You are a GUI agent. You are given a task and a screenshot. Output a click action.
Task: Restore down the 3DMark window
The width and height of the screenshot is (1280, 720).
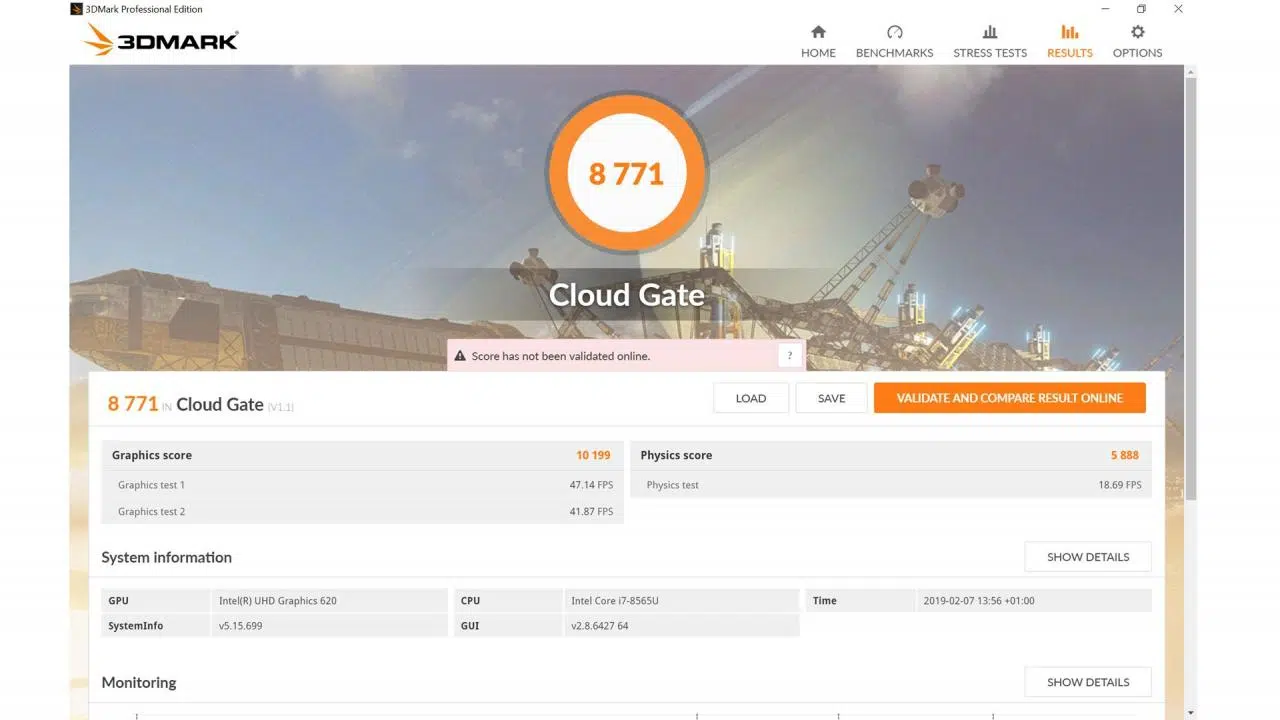point(1141,9)
